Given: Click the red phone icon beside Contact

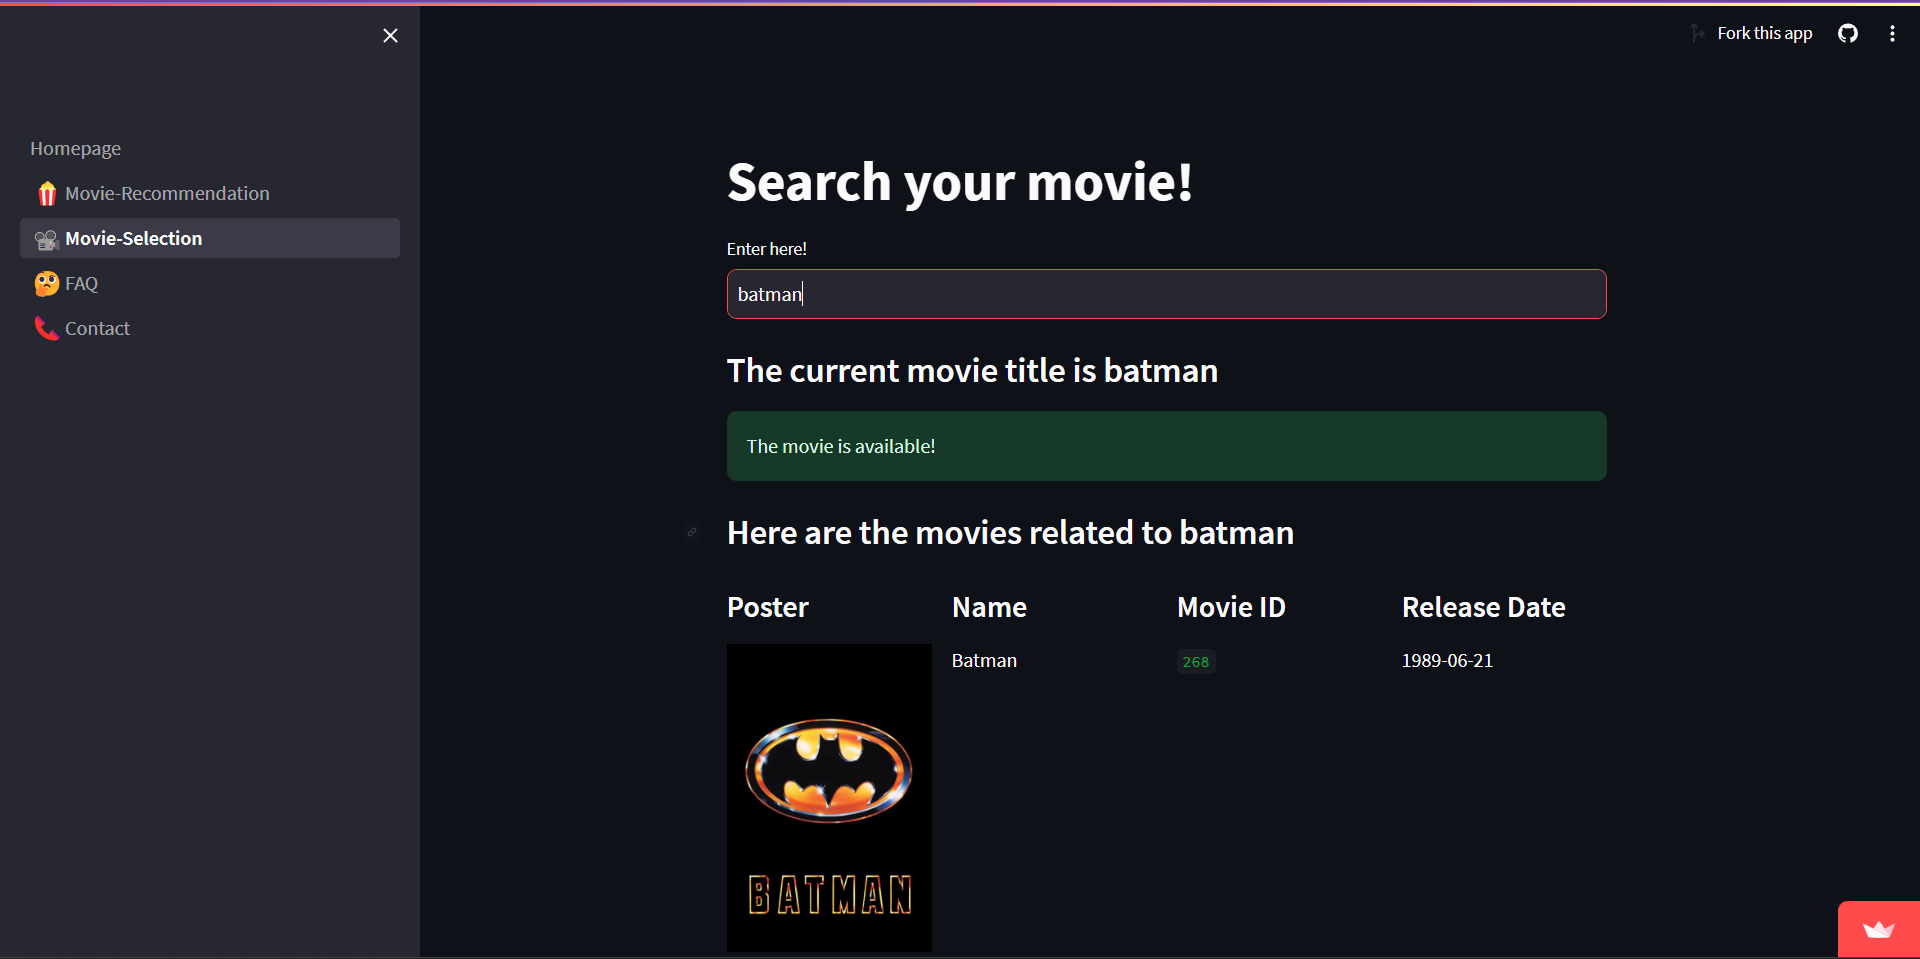Looking at the screenshot, I should click(x=46, y=328).
